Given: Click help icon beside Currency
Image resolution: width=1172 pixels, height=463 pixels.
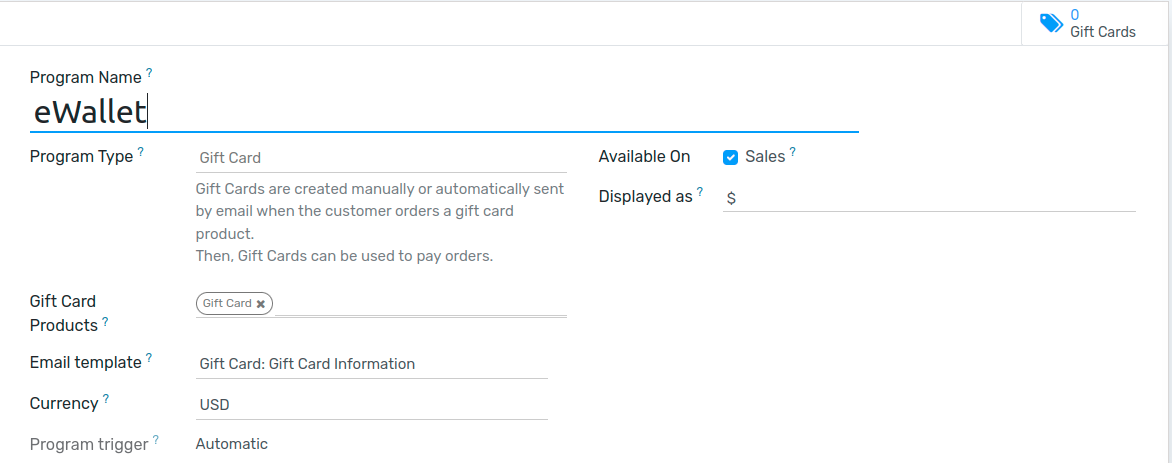Looking at the screenshot, I should point(106,398).
